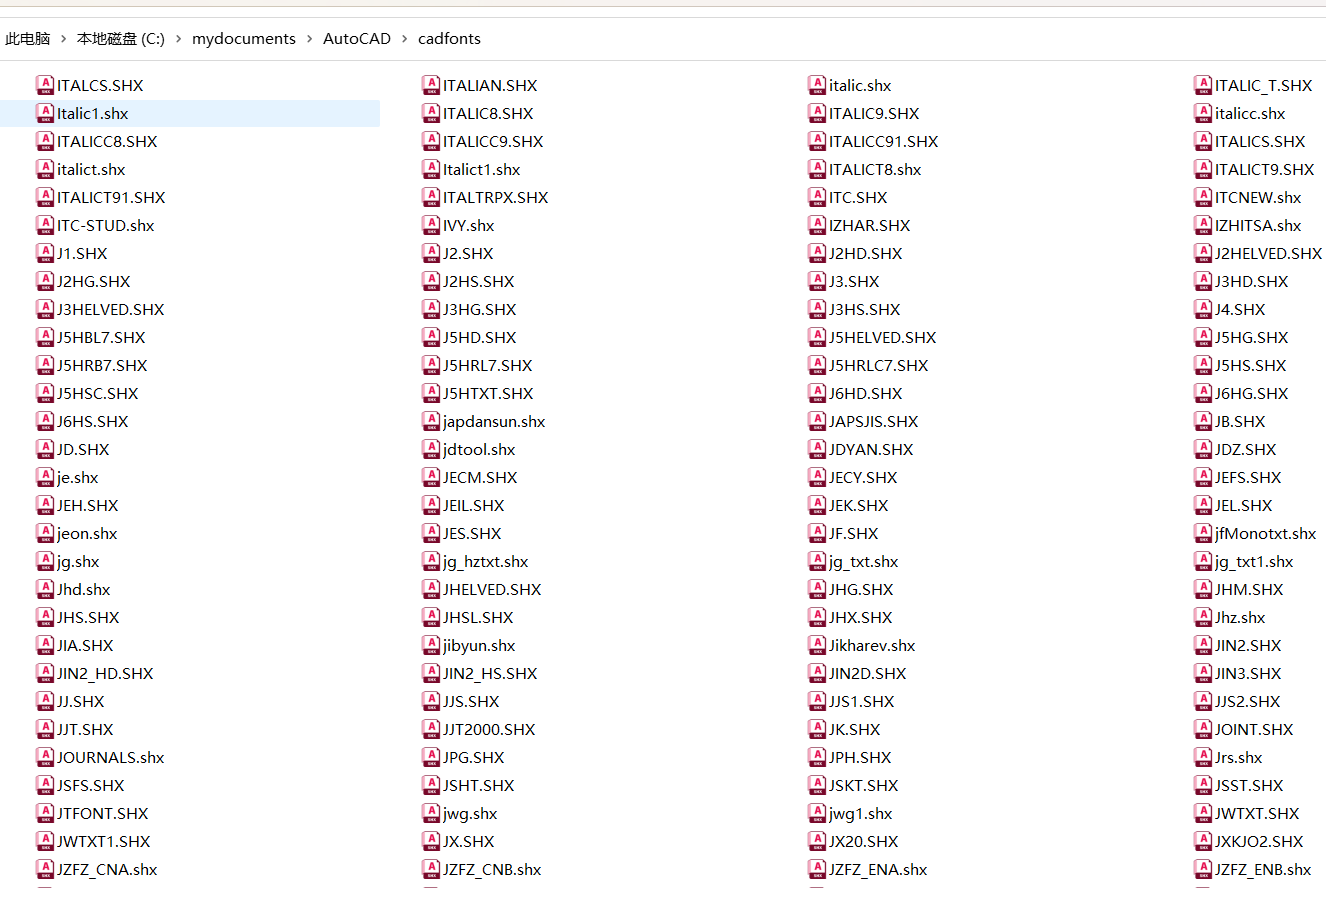
Task: Expand the chevron between AutoCAD and cadfonts
Action: click(405, 39)
